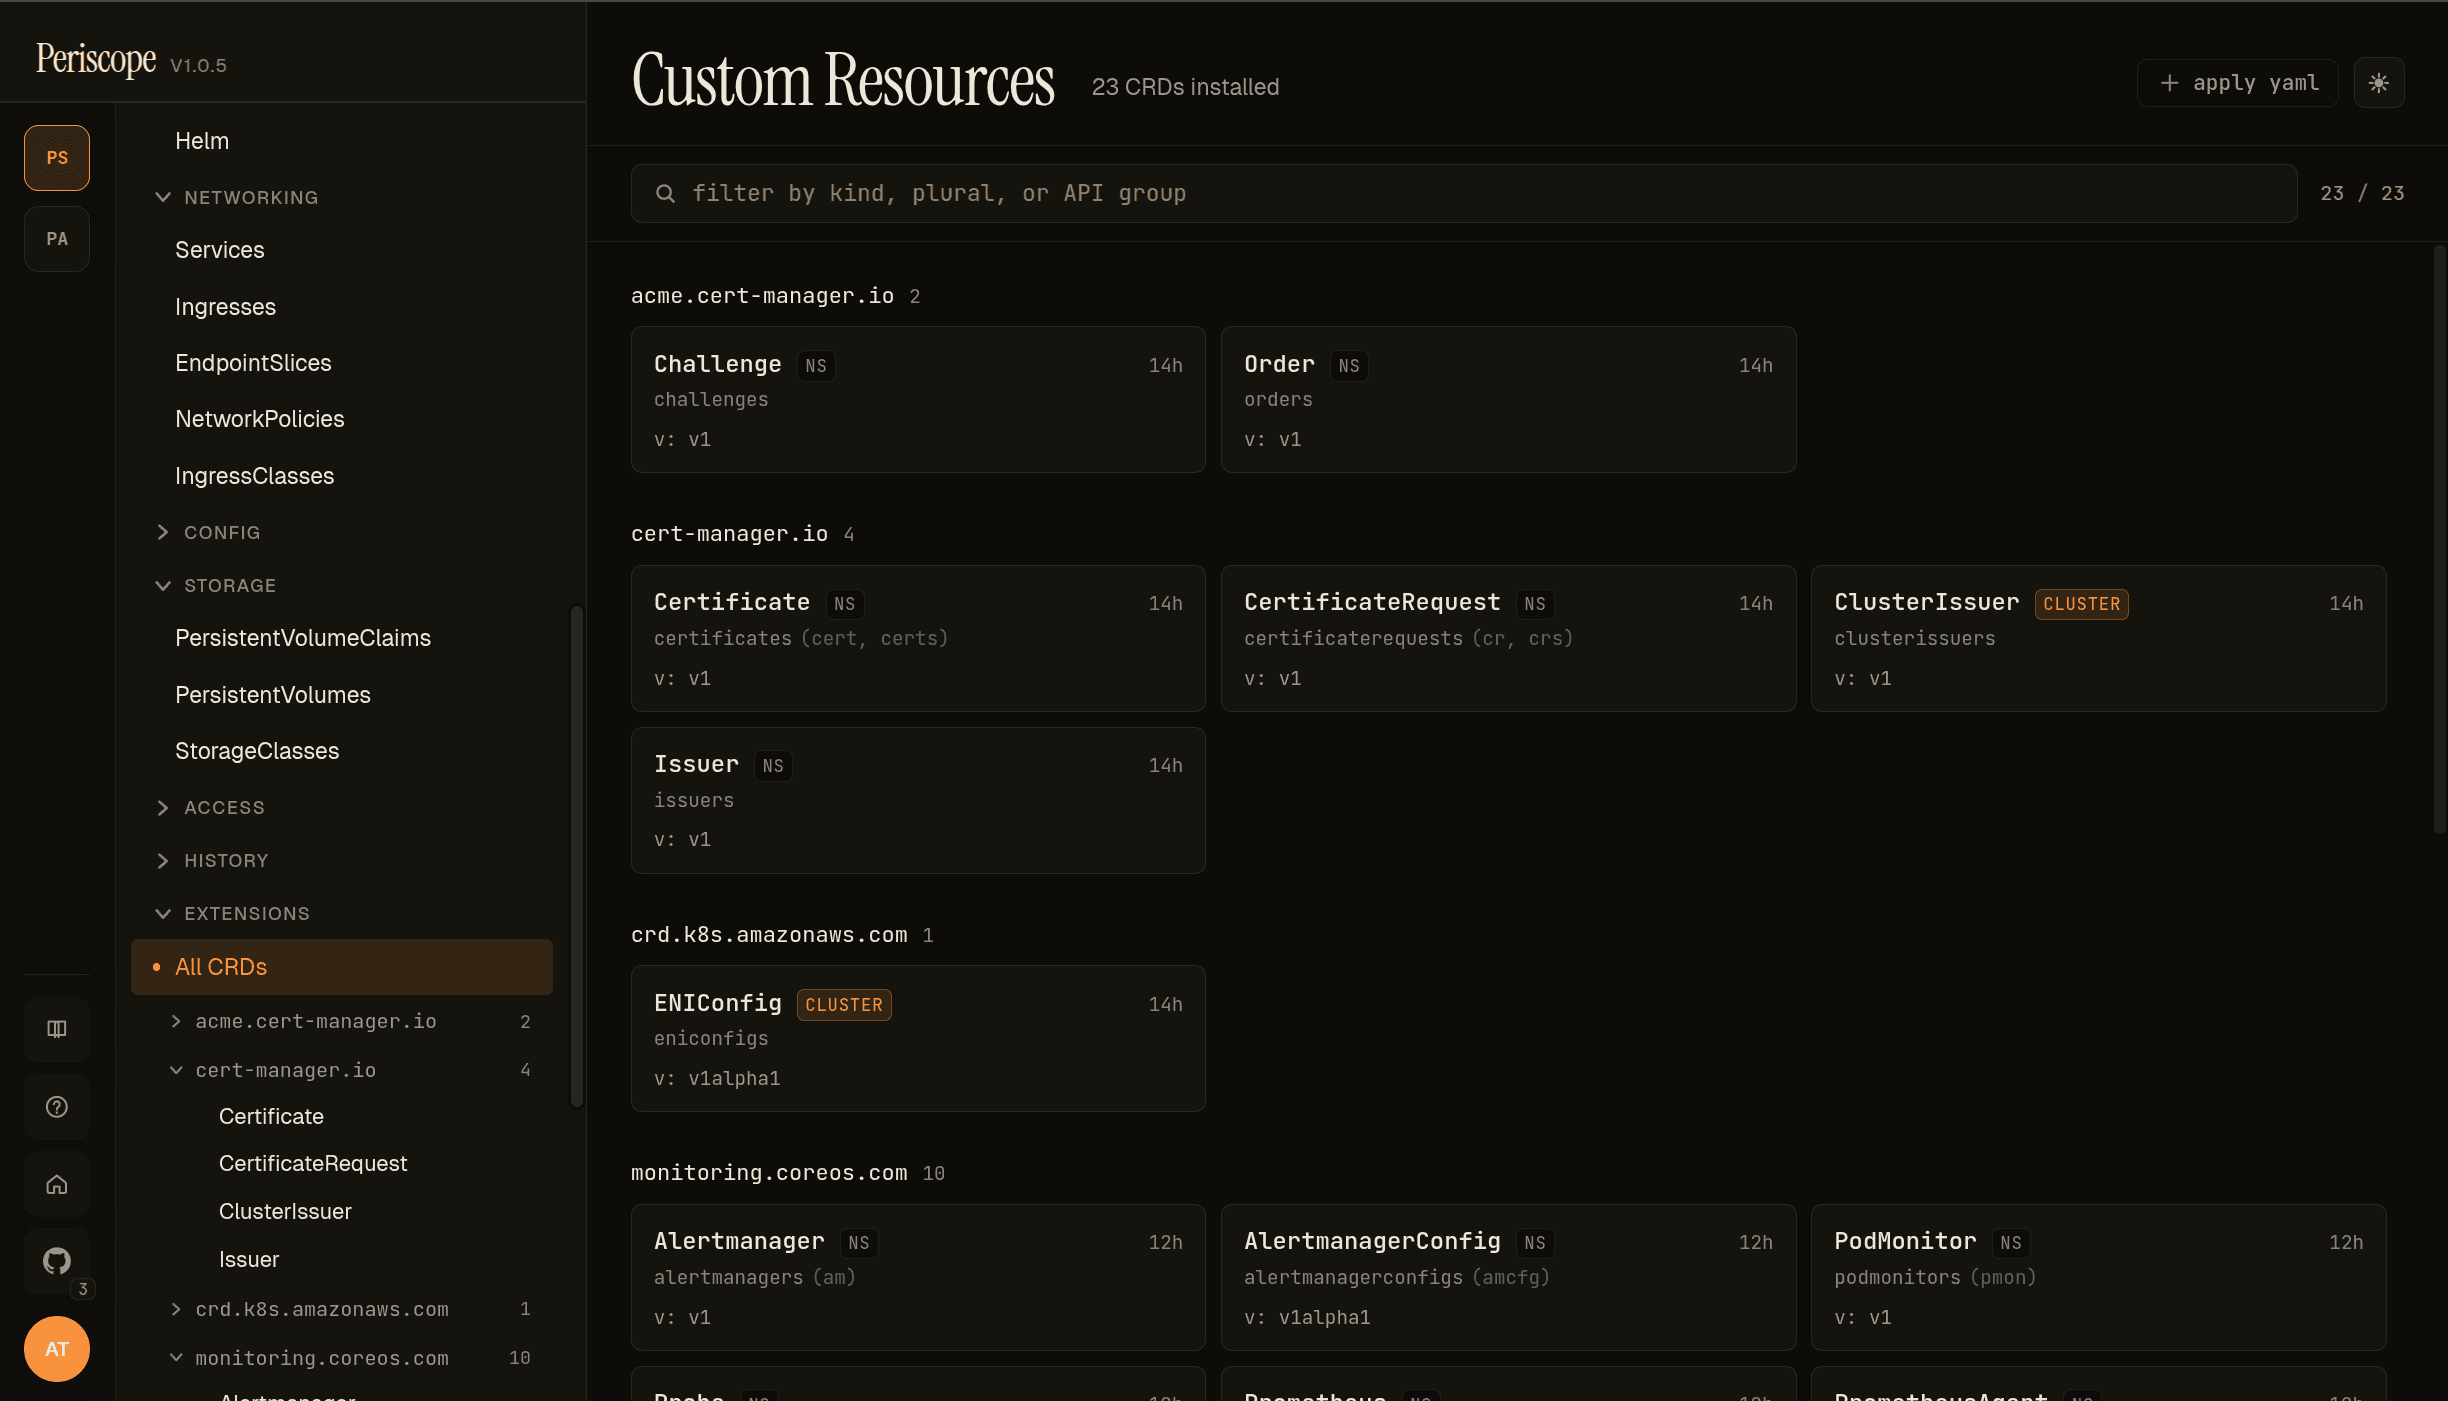
Task: Expand the ACCESS section
Action: (x=210, y=808)
